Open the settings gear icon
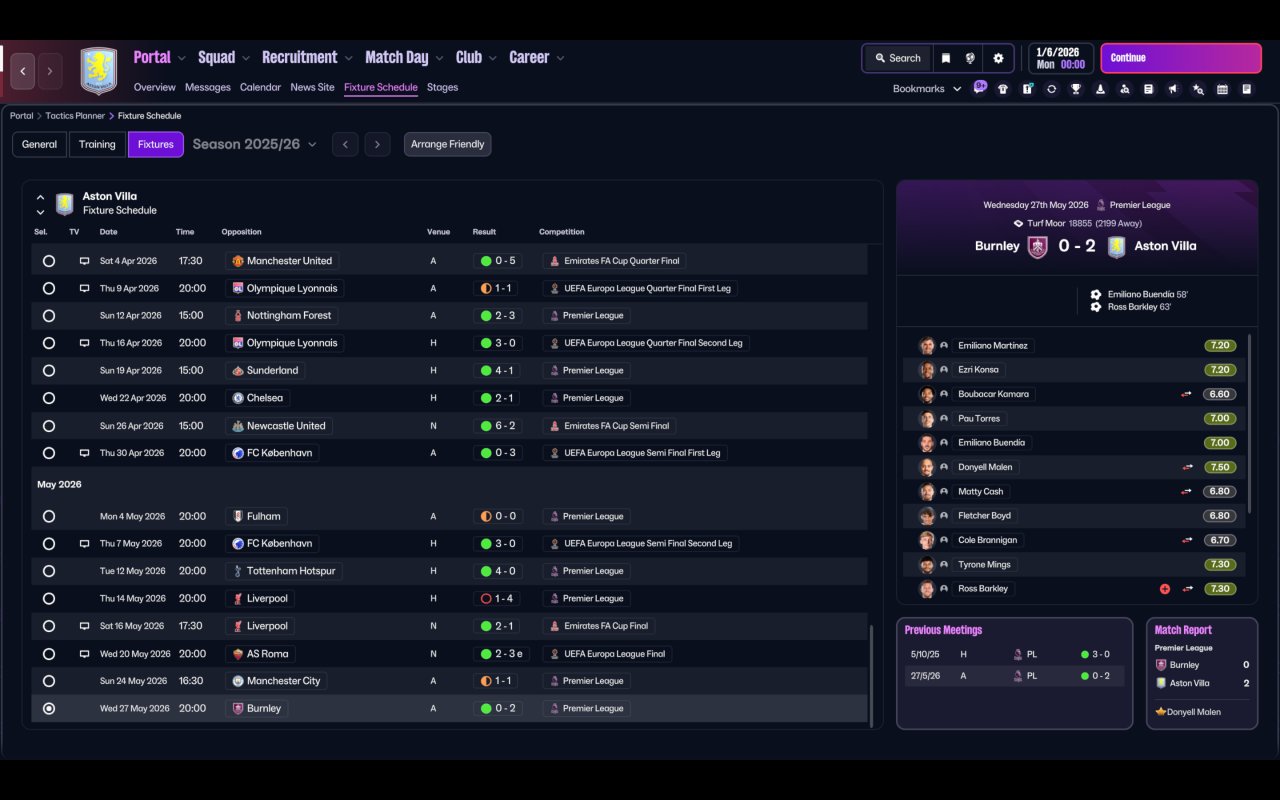Image resolution: width=1280 pixels, height=800 pixels. (x=998, y=58)
